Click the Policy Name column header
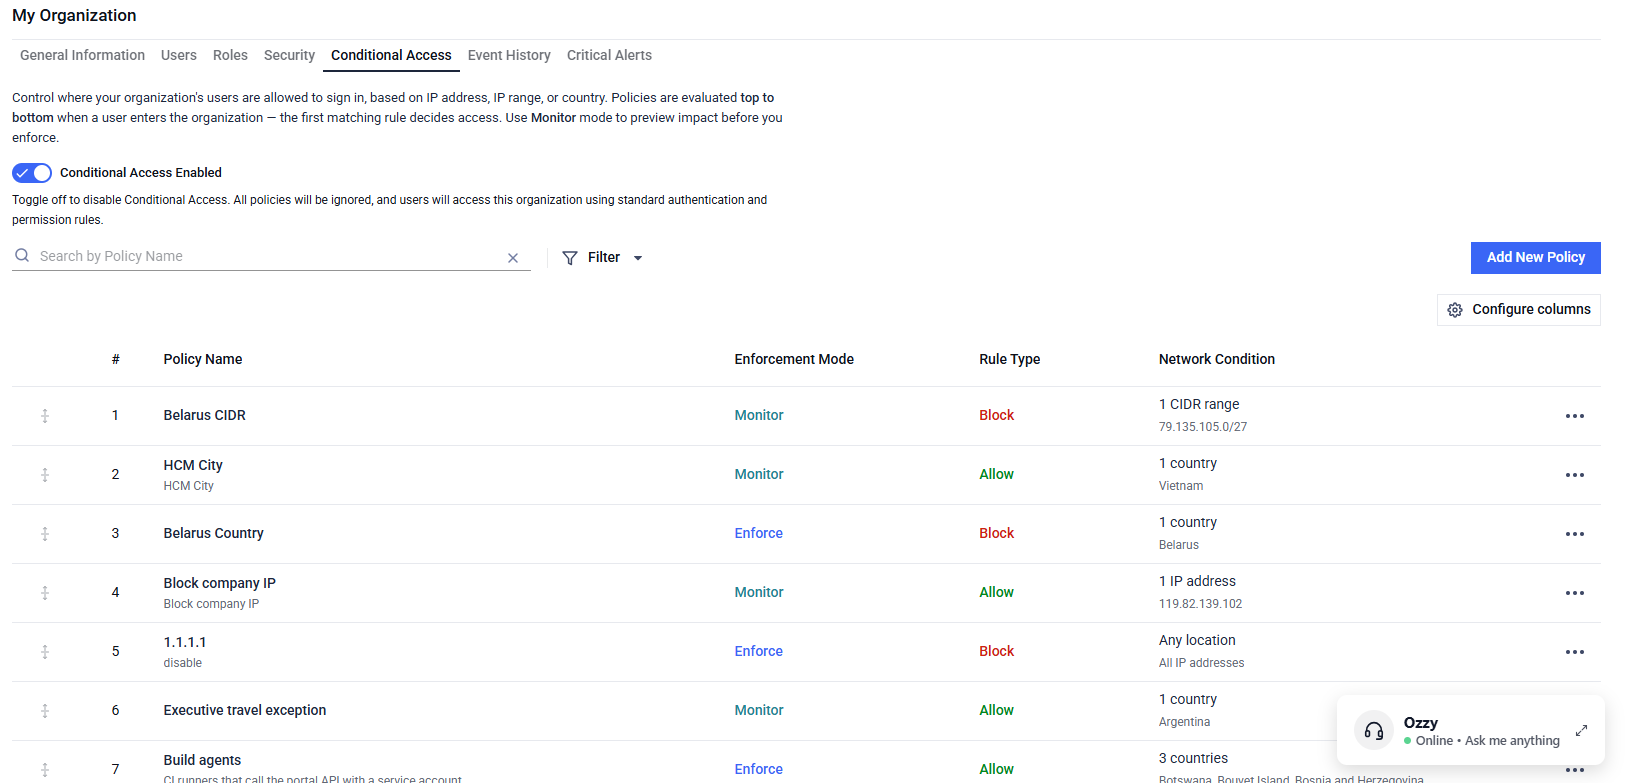The height and width of the screenshot is (783, 1625). point(203,359)
